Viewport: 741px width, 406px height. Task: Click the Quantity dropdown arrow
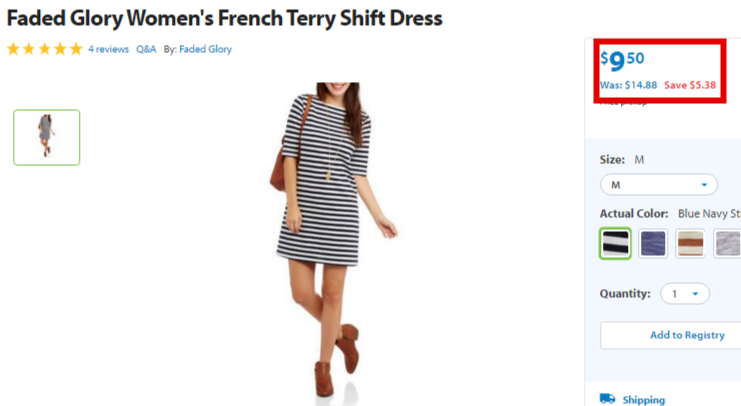coord(695,294)
